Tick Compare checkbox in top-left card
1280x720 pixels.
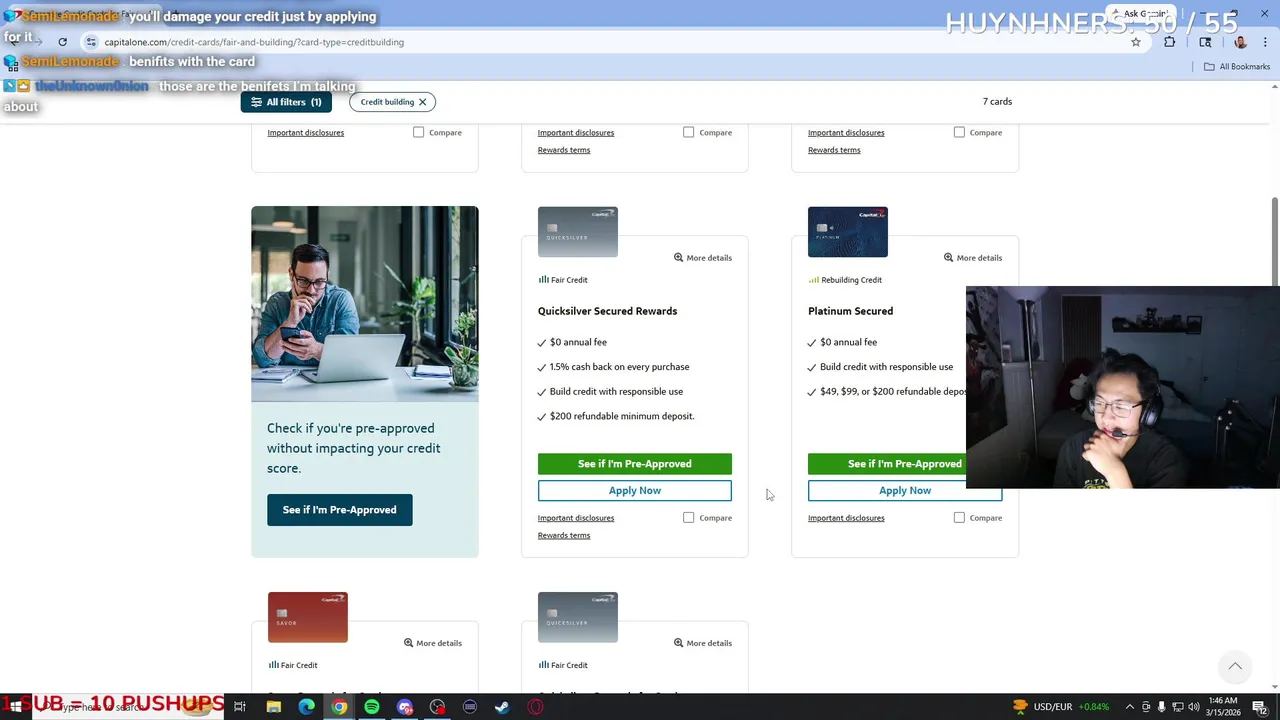(419, 132)
